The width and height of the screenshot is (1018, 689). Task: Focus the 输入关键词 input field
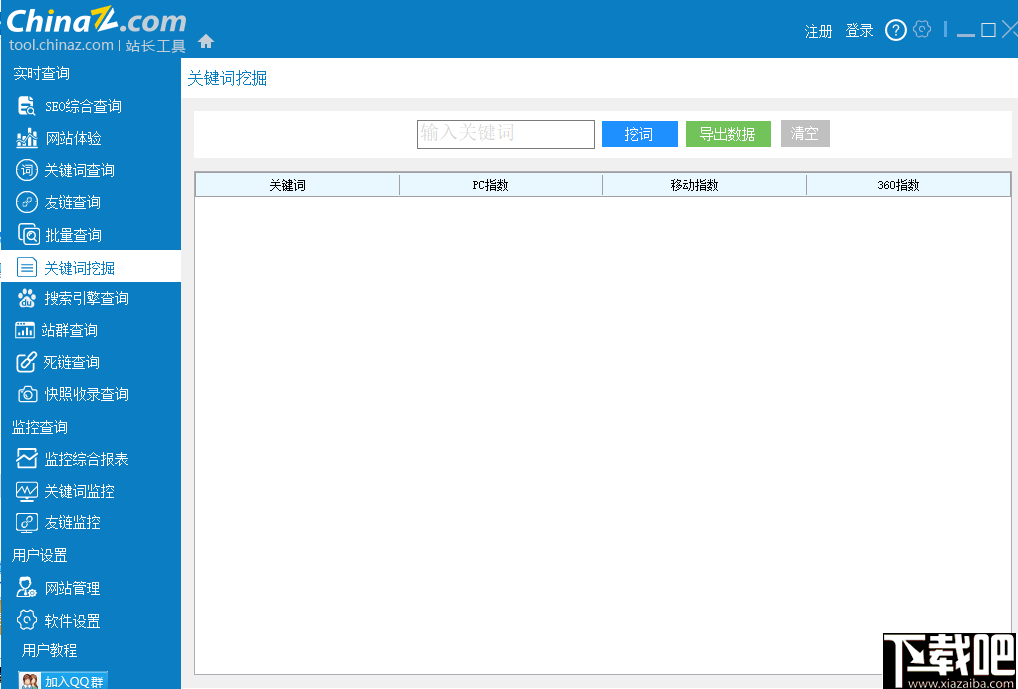coord(506,134)
